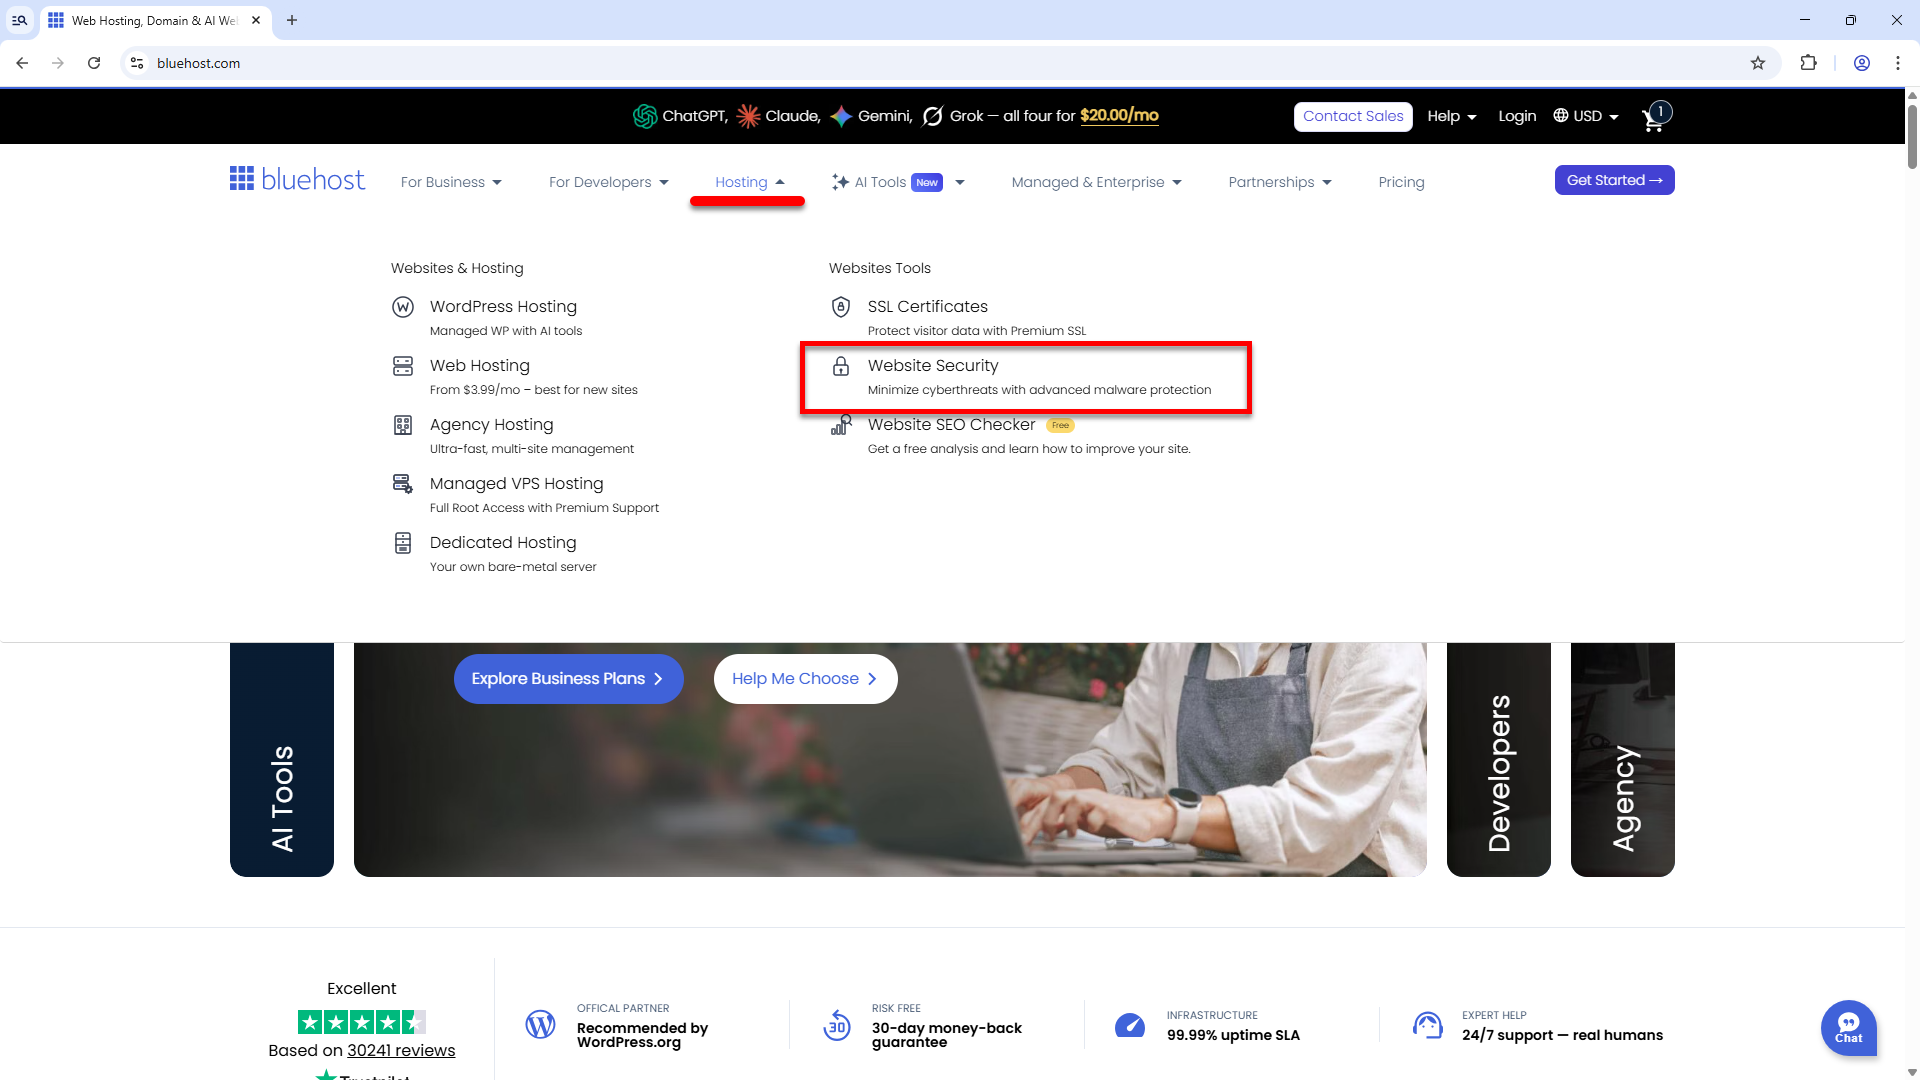Expand the Partnerships menu
Viewport: 1920px width, 1080px height.
point(1280,182)
